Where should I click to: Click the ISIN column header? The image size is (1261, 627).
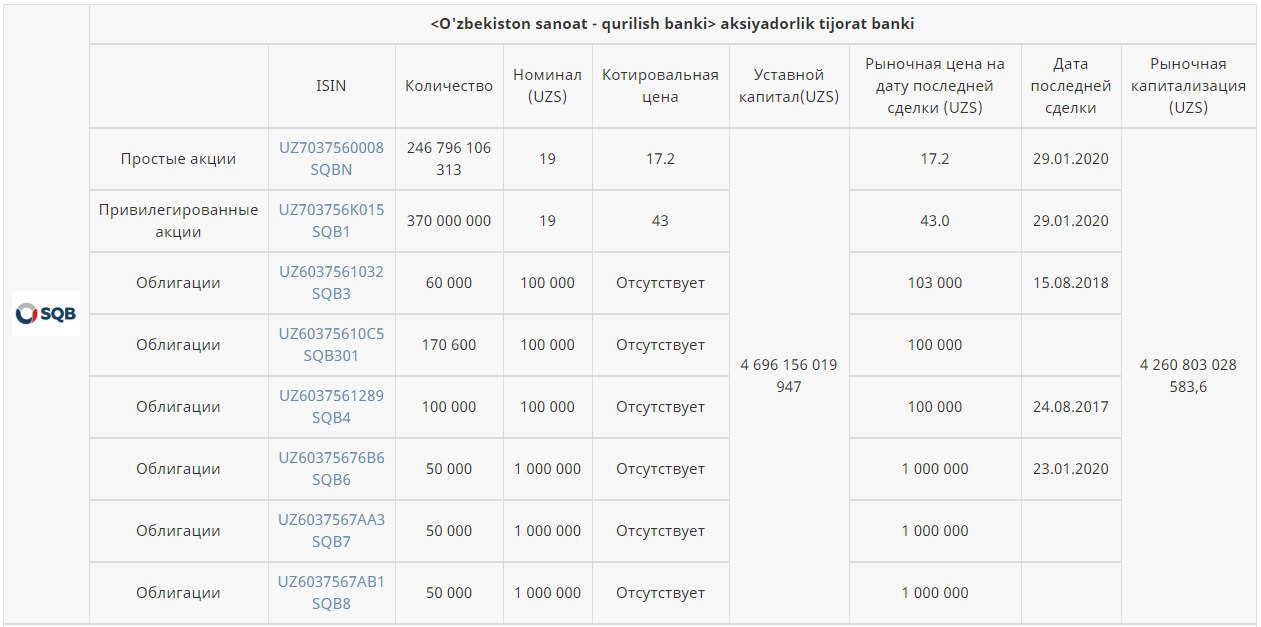pyautogui.click(x=331, y=86)
